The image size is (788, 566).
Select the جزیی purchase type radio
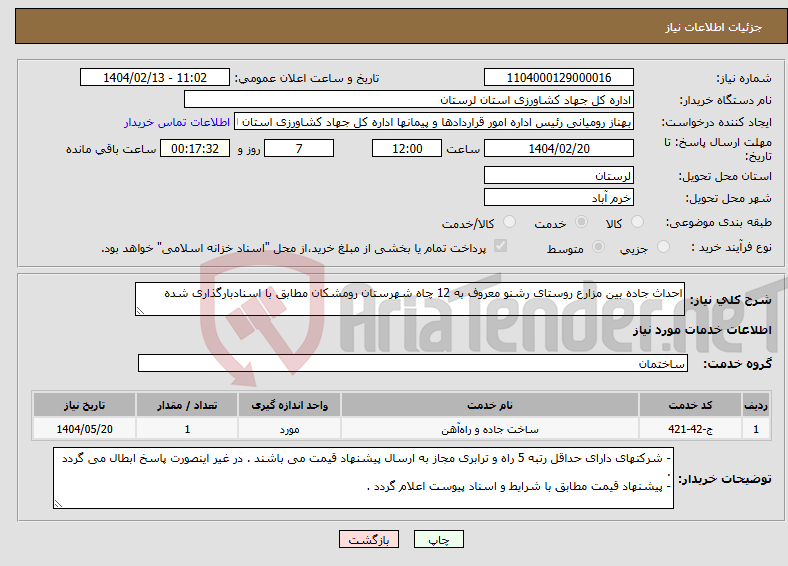click(x=663, y=246)
